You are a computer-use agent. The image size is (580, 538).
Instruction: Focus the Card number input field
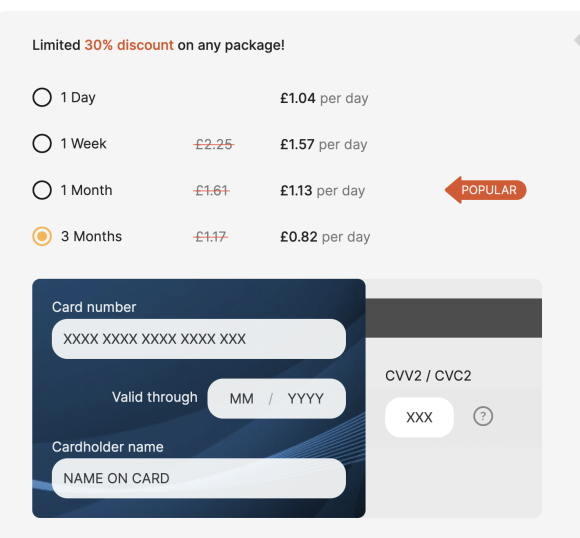(199, 339)
